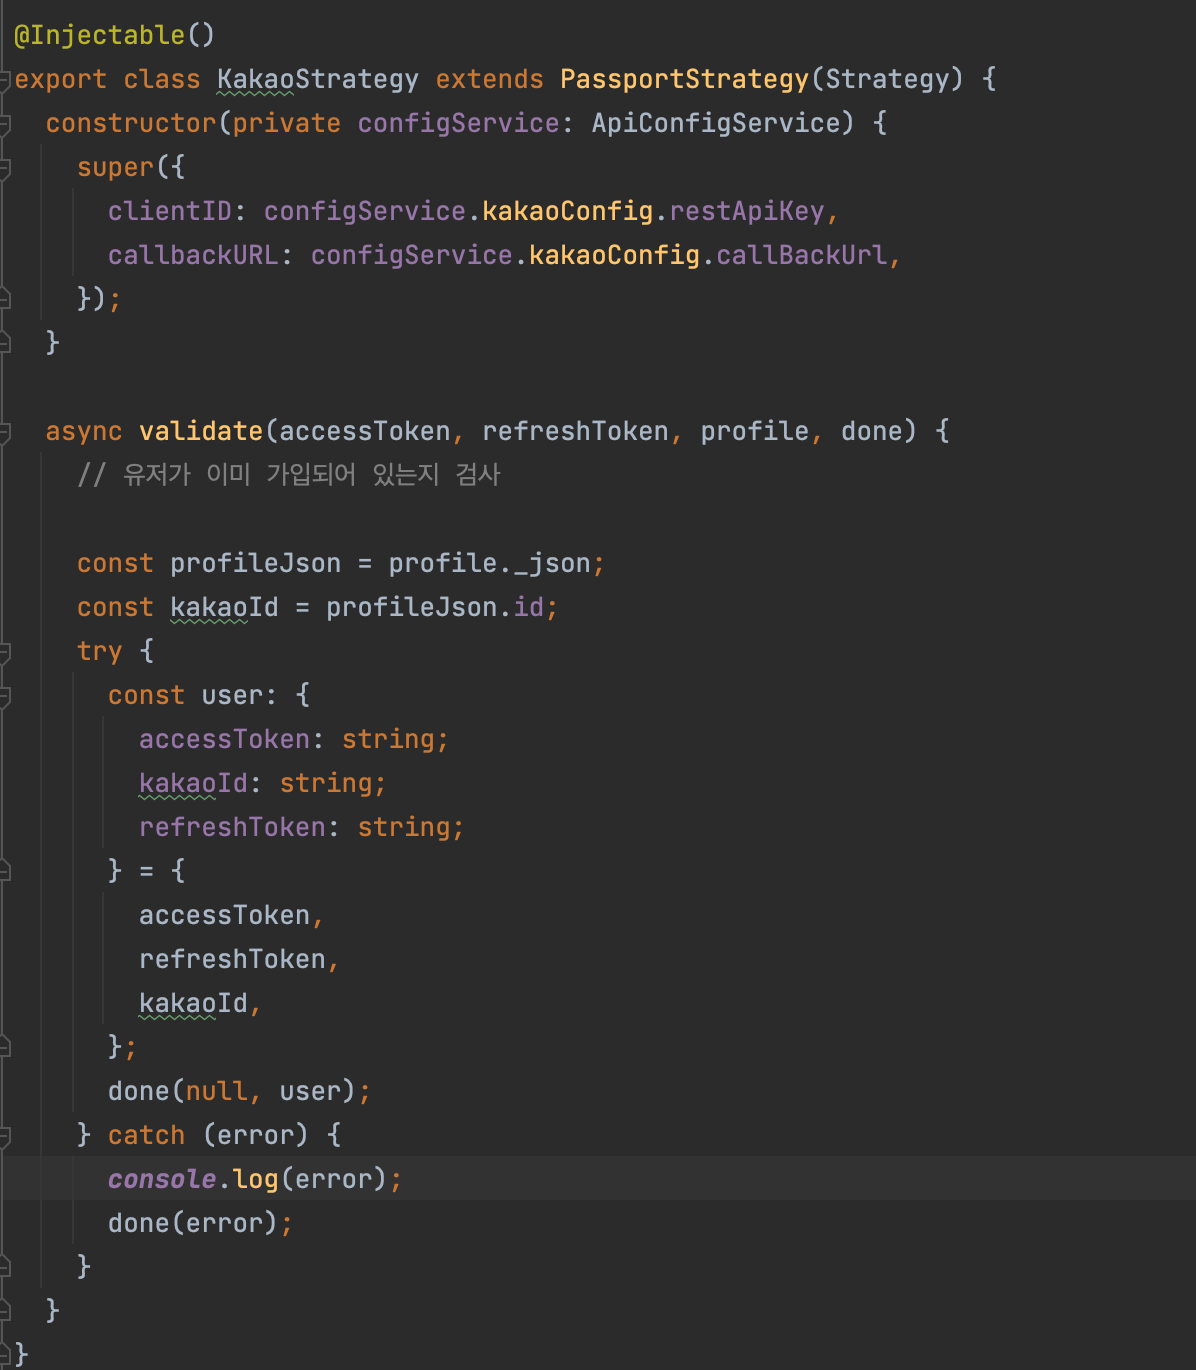Click 'user' in 'const user: {' line

point(232,695)
